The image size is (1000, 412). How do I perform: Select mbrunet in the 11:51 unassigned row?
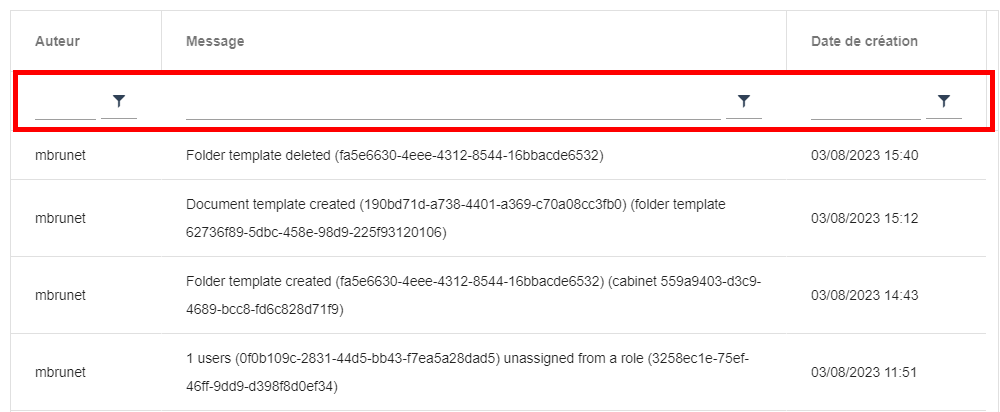[59, 372]
